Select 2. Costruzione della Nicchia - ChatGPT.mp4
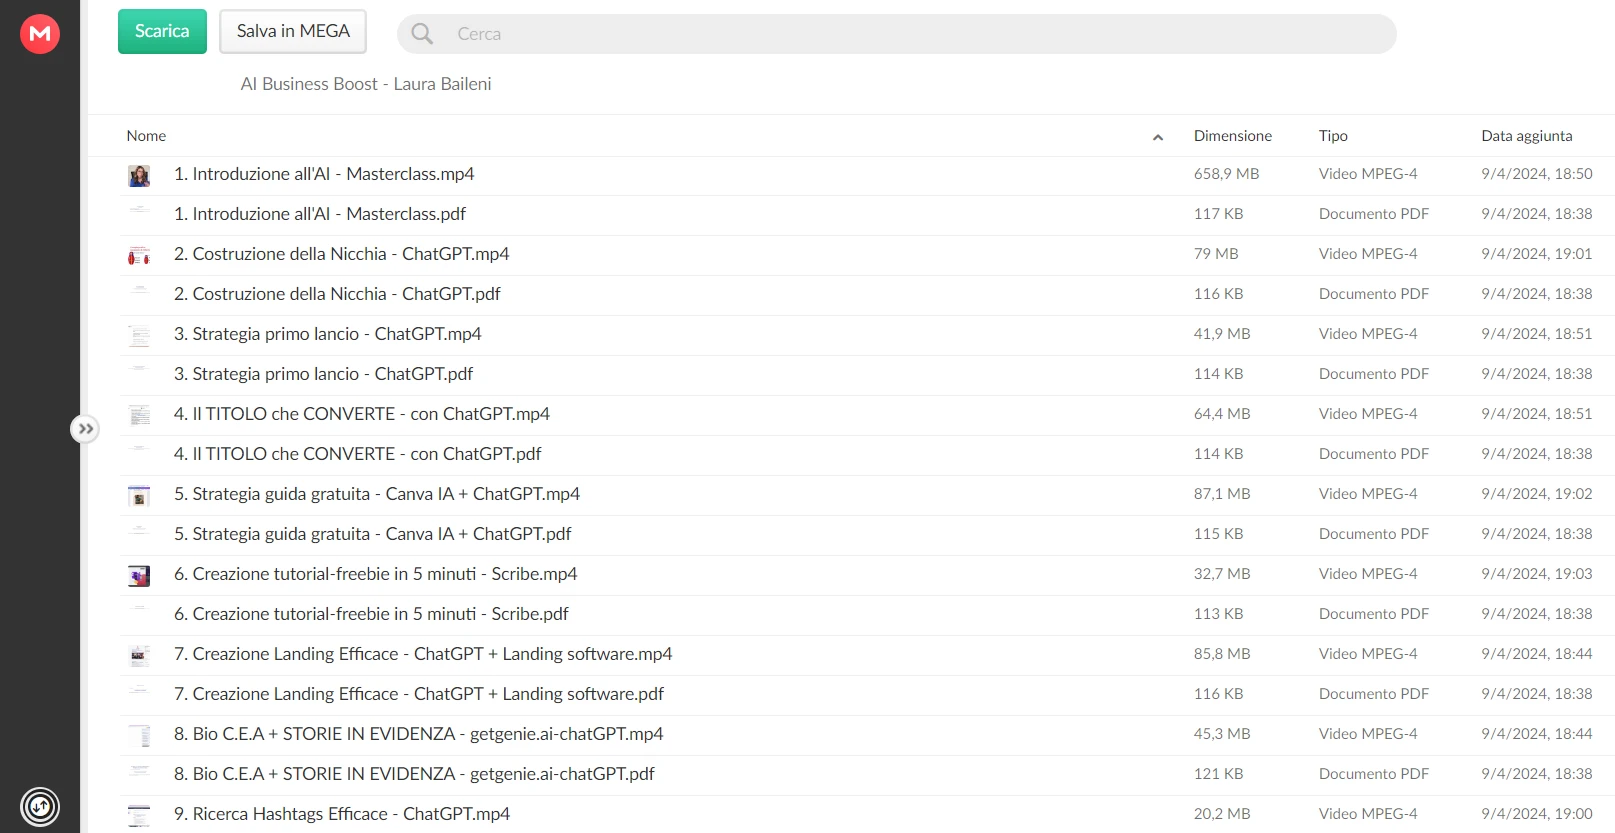The width and height of the screenshot is (1615, 833). 342,254
